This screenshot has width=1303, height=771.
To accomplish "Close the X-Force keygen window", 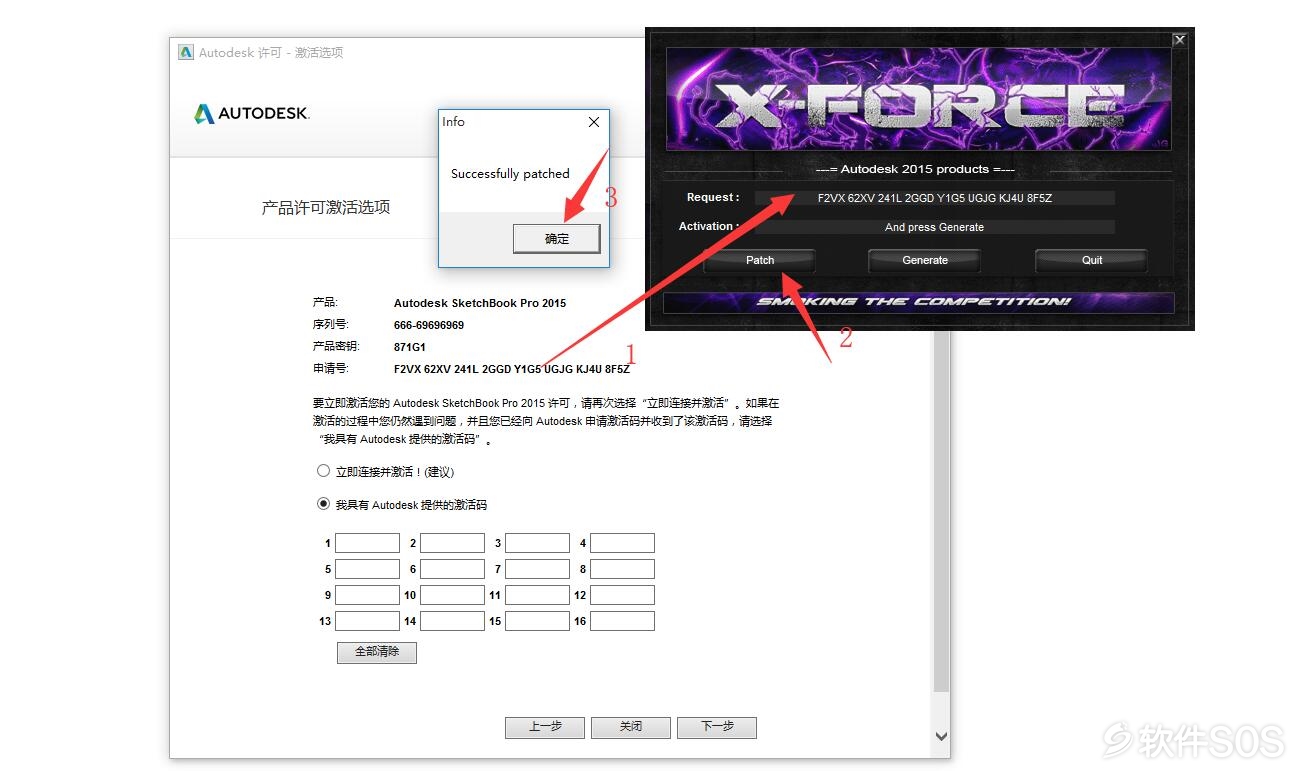I will [x=1179, y=40].
